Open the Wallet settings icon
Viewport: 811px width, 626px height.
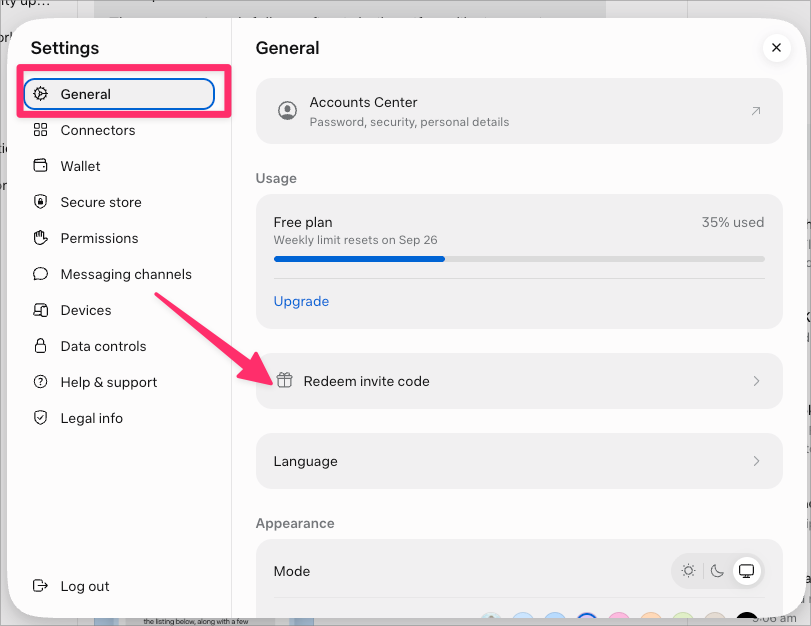40,166
